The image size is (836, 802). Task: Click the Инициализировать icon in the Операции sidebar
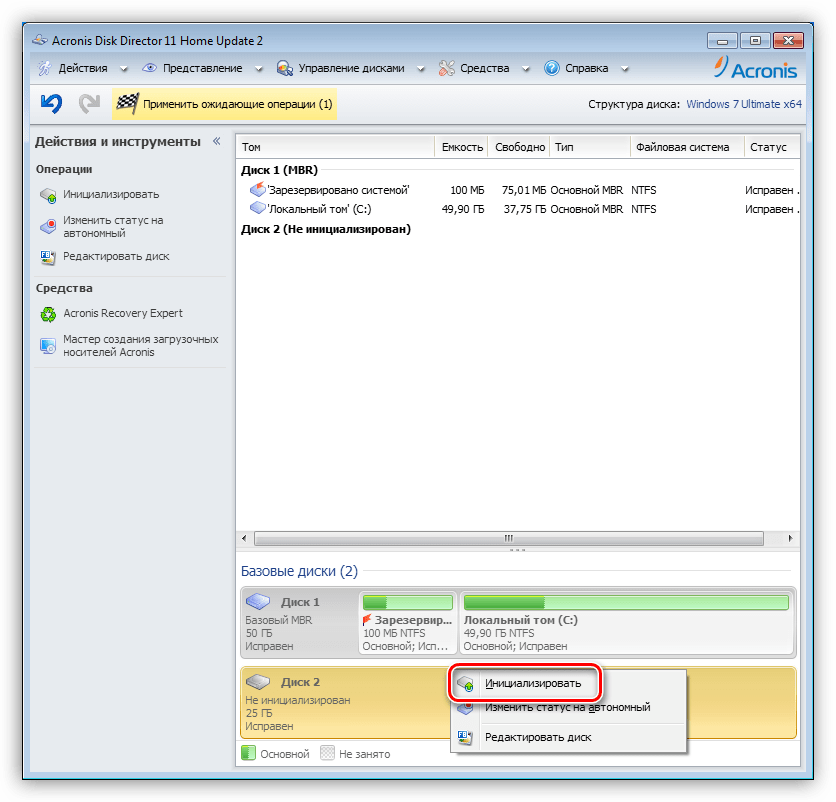point(48,195)
